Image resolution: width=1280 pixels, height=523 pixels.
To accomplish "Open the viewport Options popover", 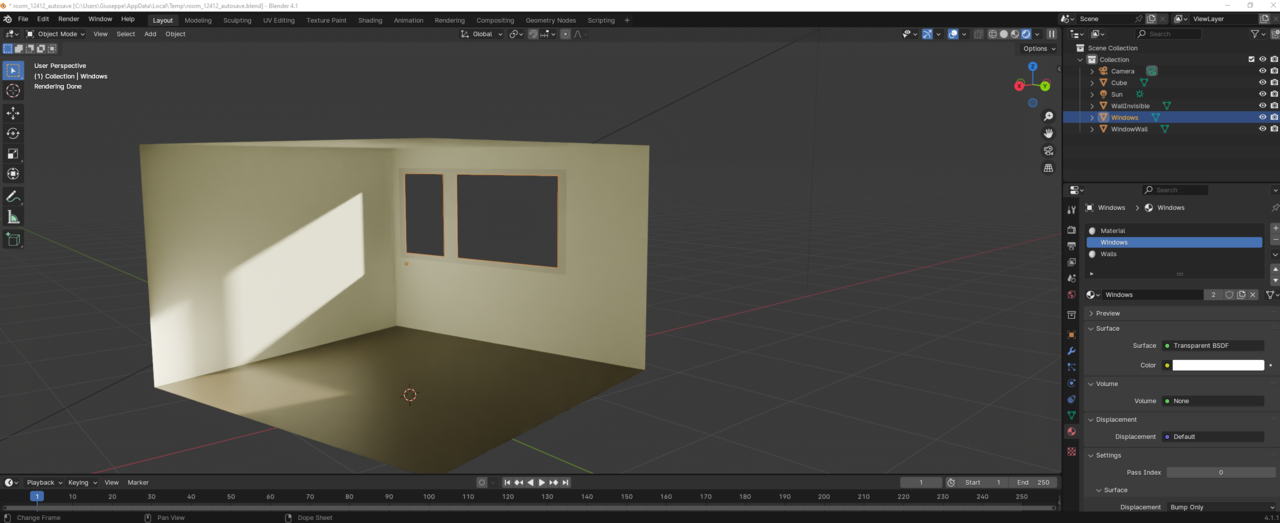I will 1038,48.
